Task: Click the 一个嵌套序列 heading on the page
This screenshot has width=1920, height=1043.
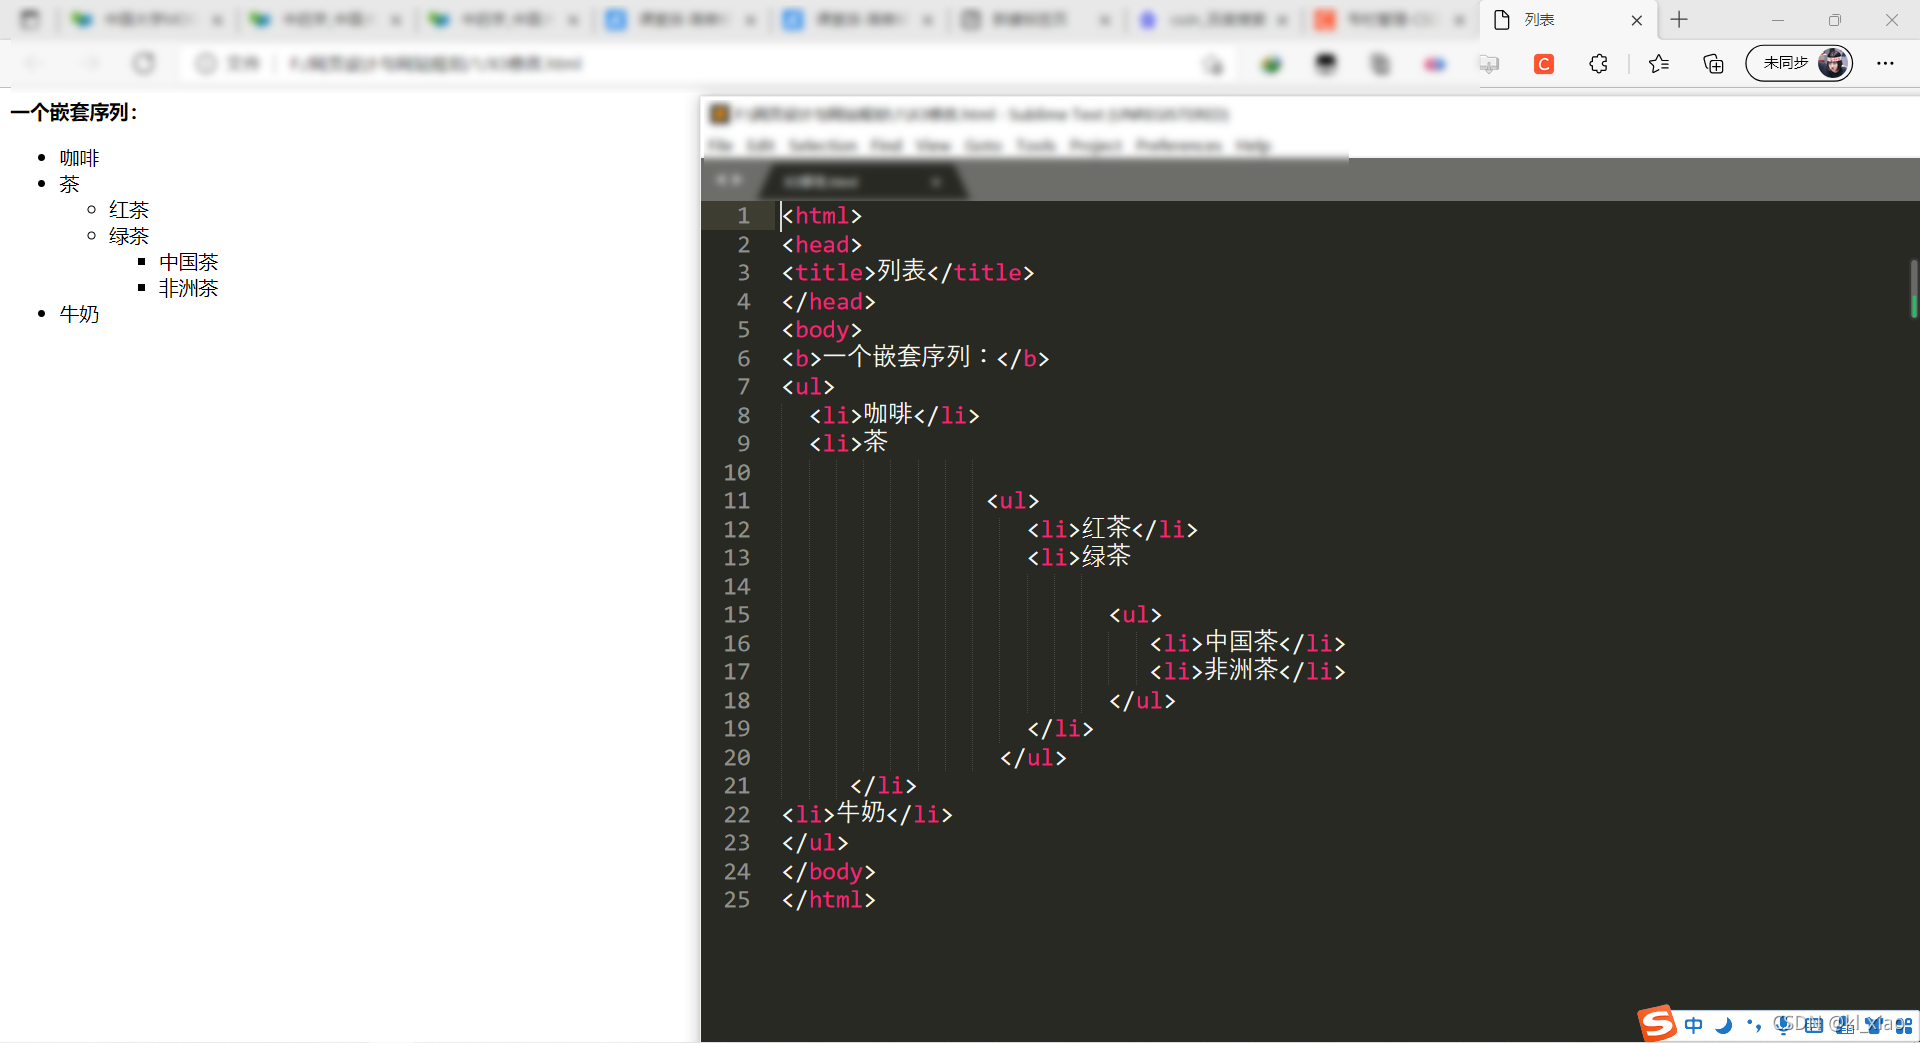Action: tap(74, 112)
